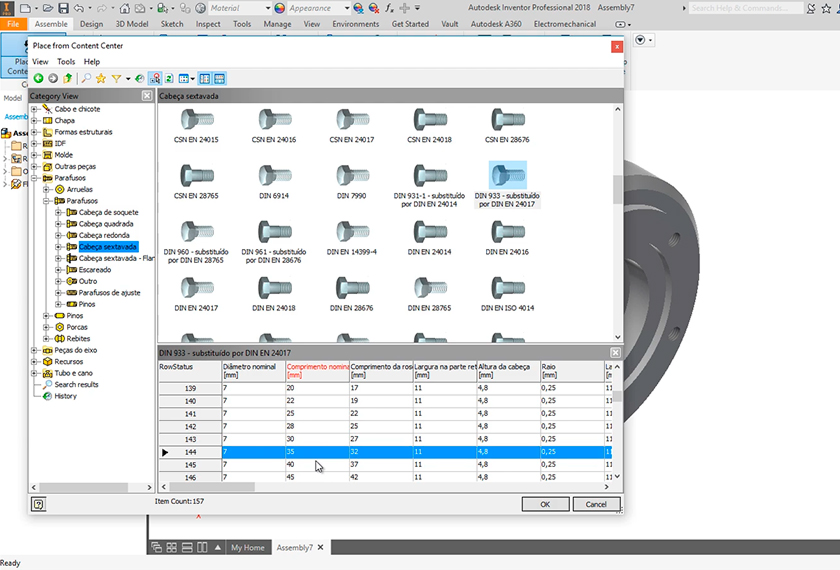The height and width of the screenshot is (570, 840).
Task: Click the Filter funnel icon
Action: [116, 78]
